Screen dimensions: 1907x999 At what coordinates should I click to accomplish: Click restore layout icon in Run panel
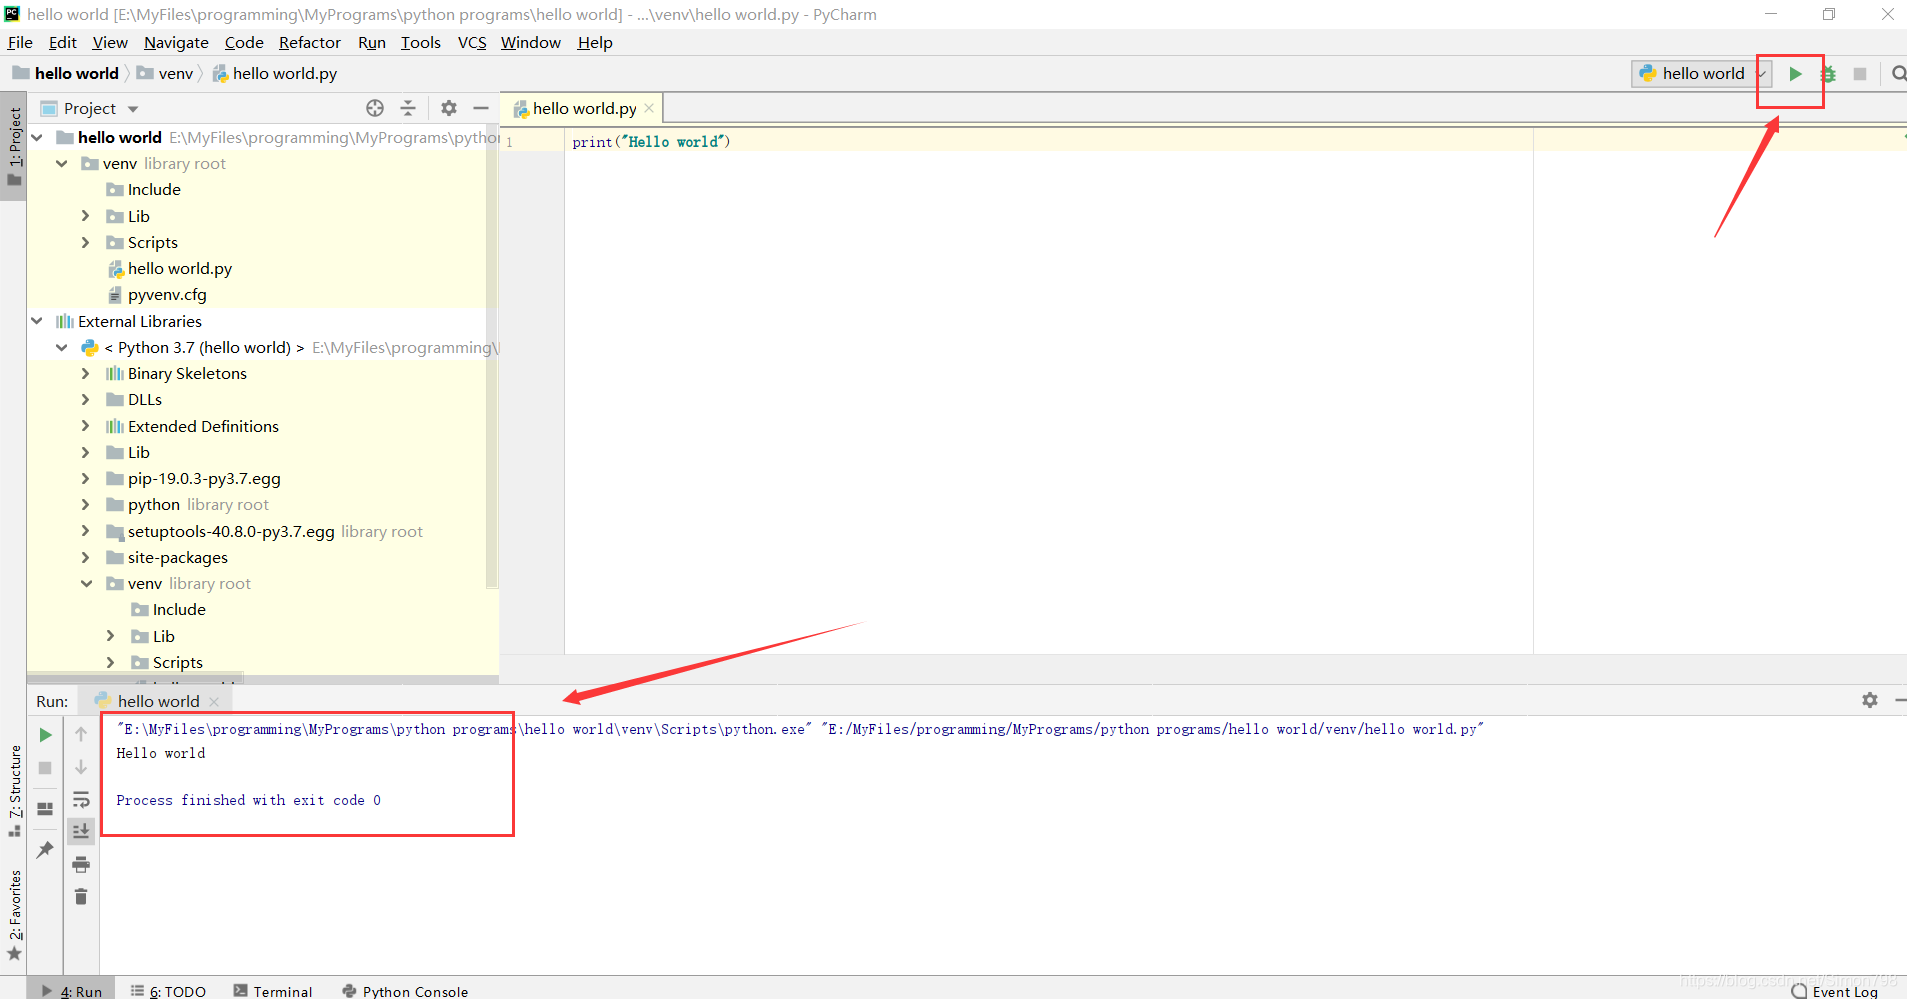pos(45,809)
